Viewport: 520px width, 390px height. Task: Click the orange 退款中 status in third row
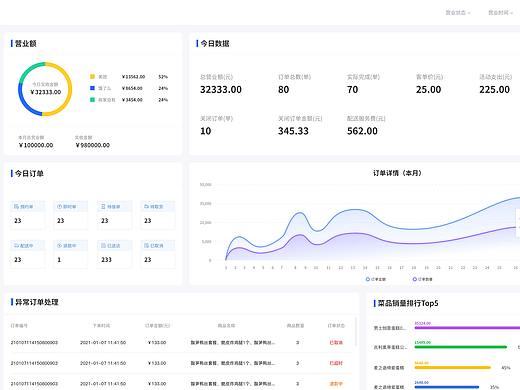[x=336, y=384]
